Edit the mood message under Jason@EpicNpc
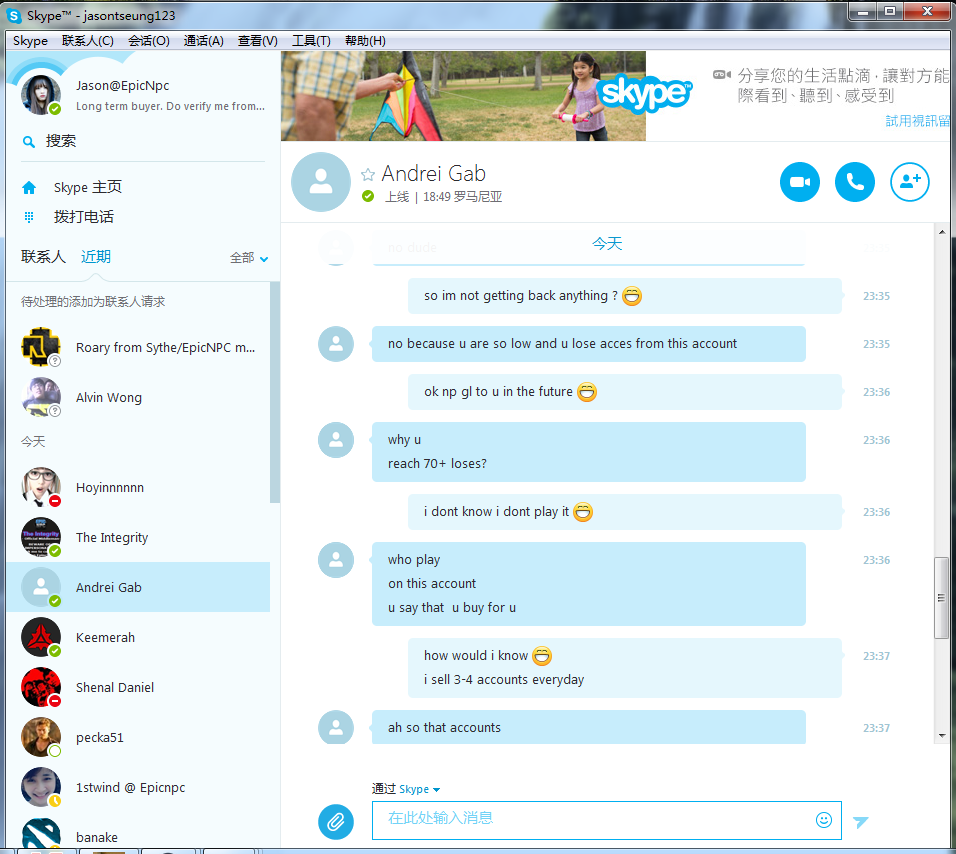 click(x=170, y=106)
